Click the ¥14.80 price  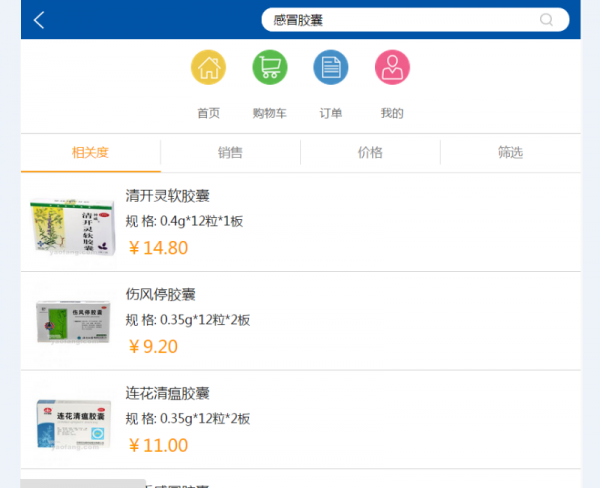(x=158, y=248)
